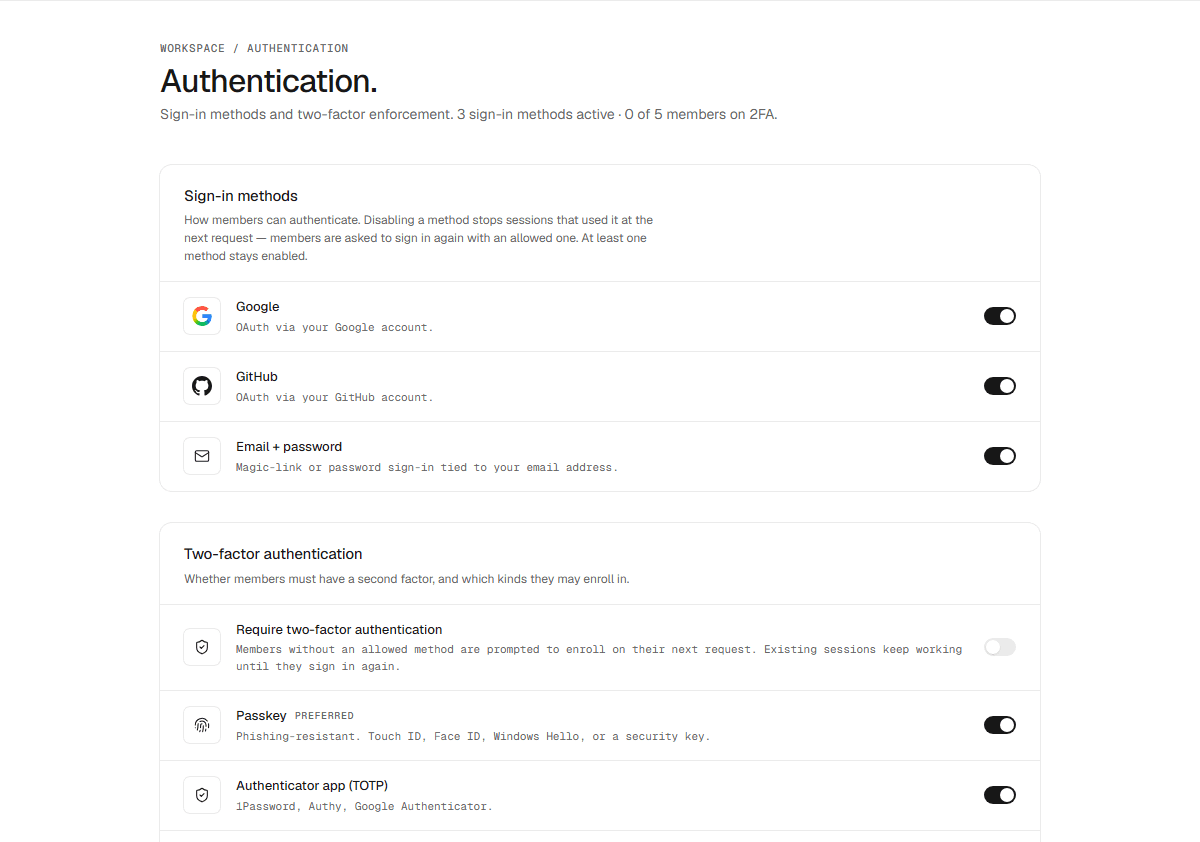1200x842 pixels.
Task: Click "Whether members must have a second factor" text
Action: point(407,579)
